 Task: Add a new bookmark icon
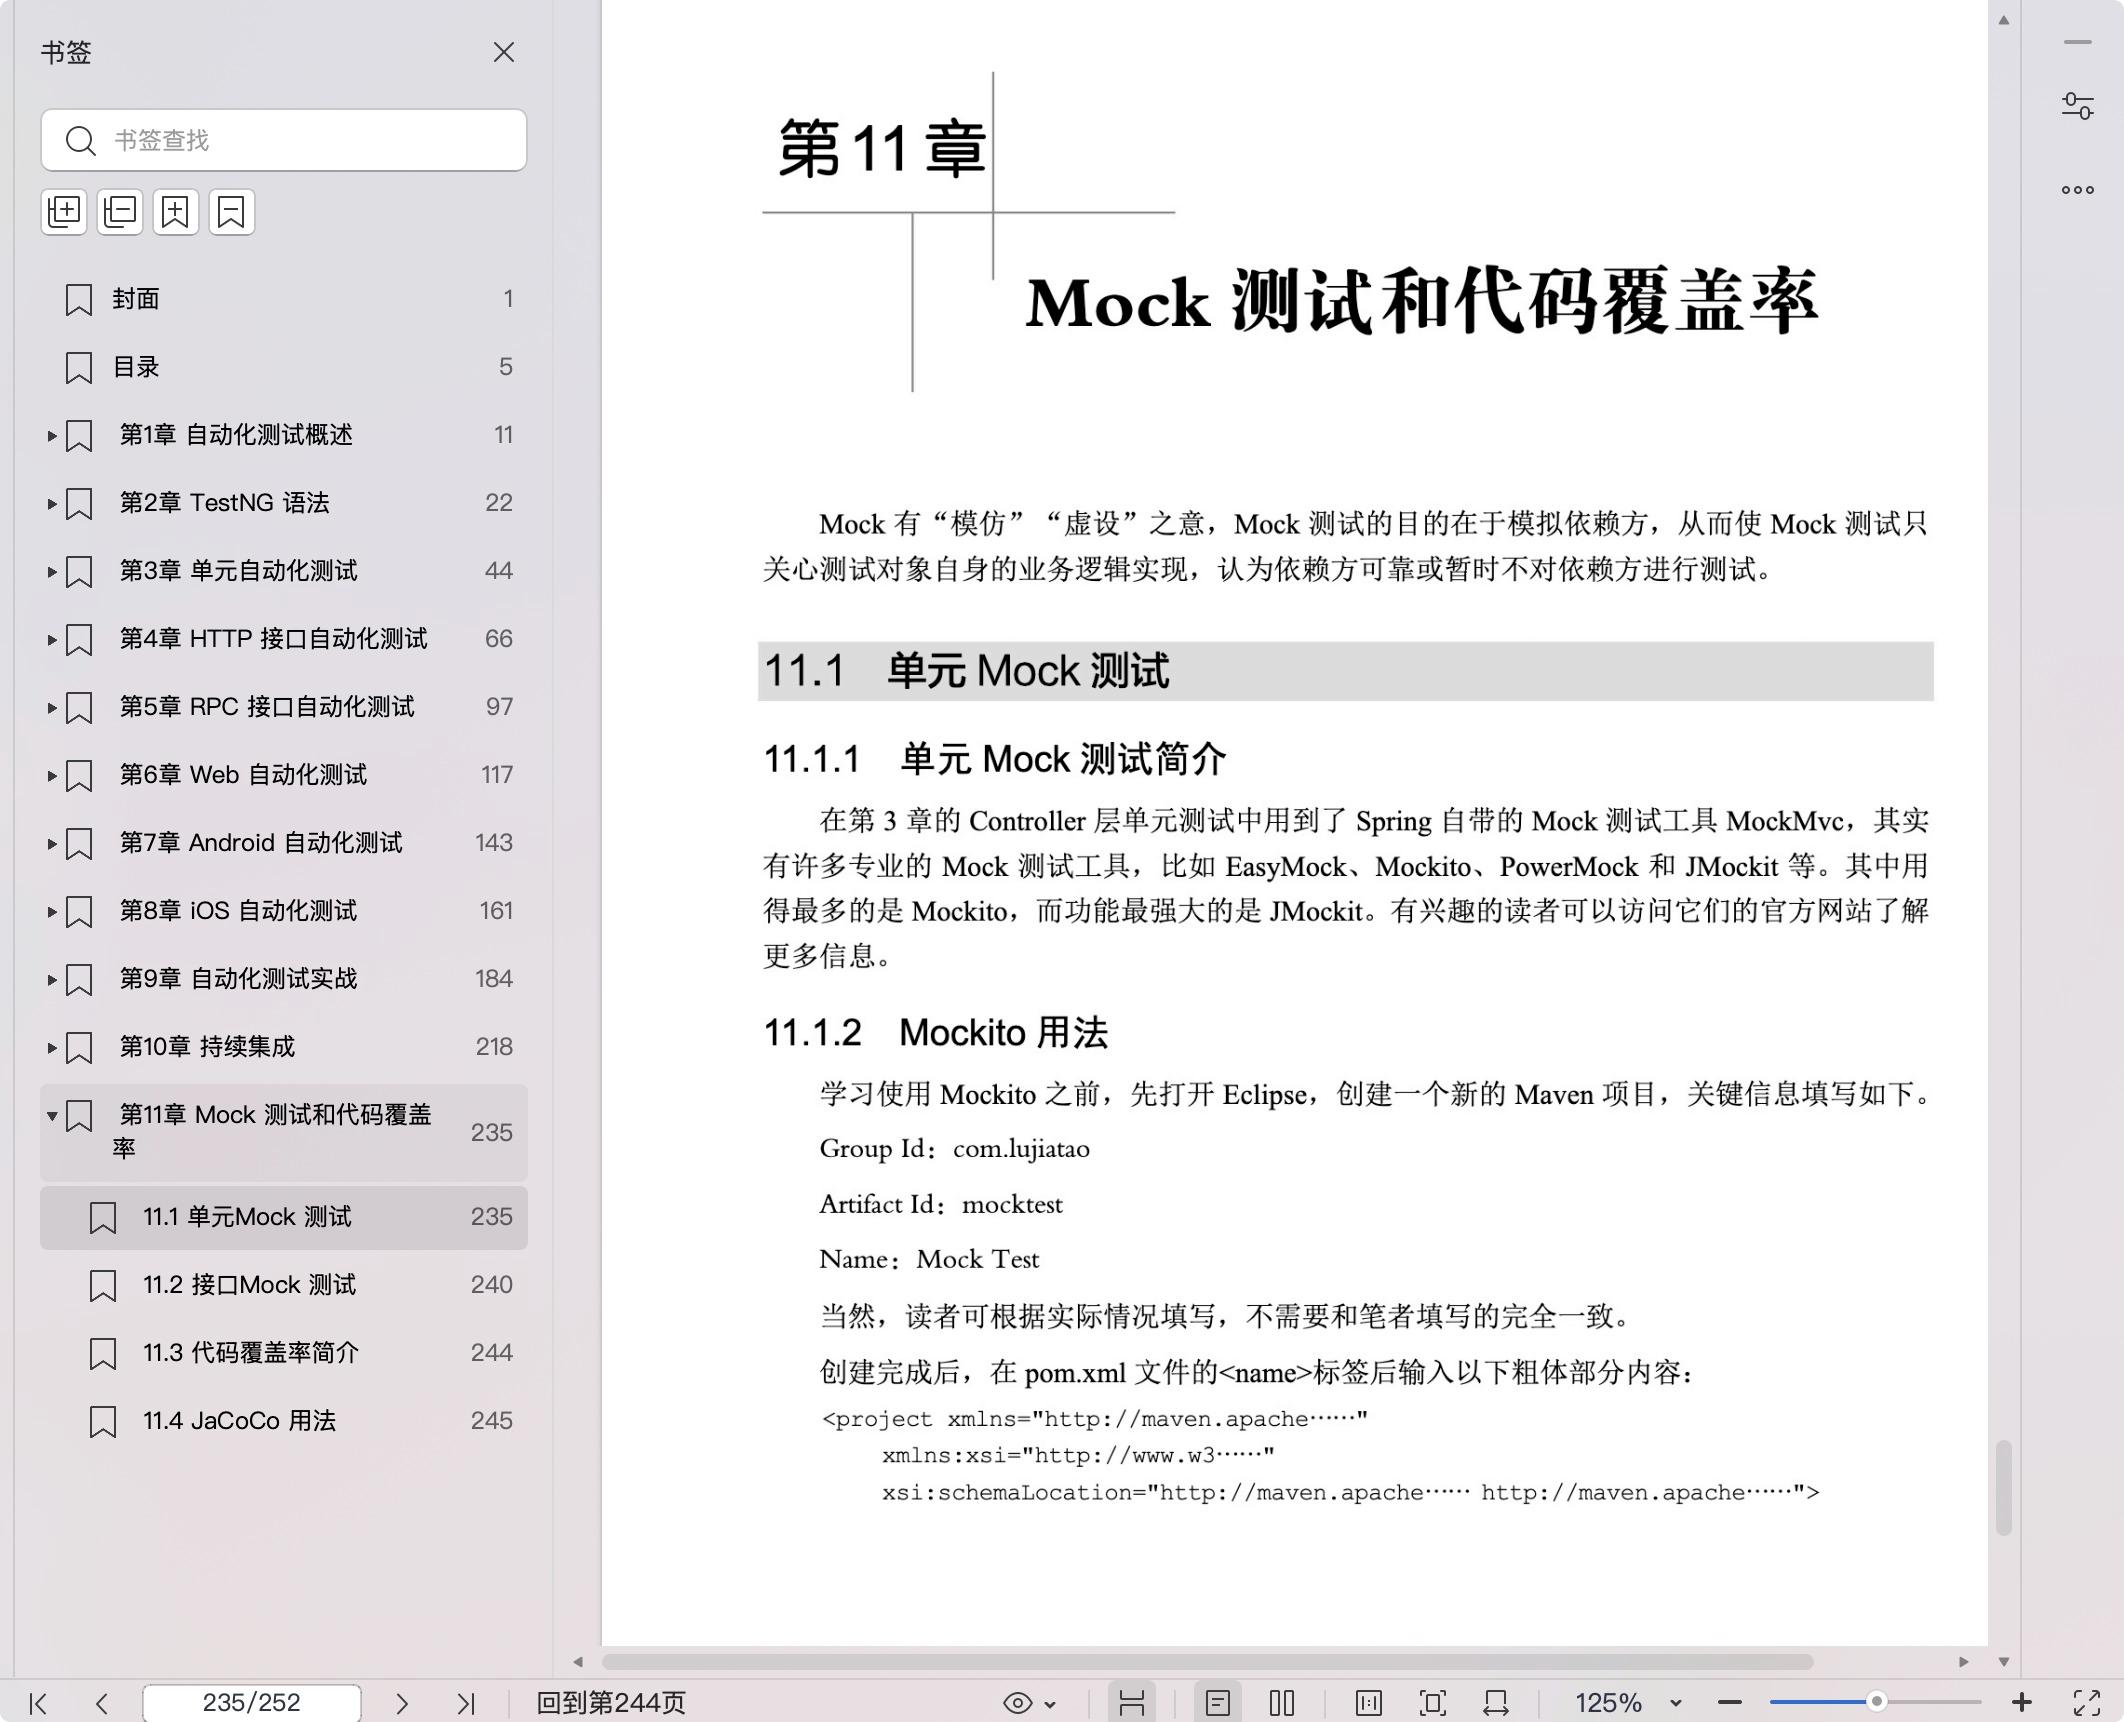[176, 212]
